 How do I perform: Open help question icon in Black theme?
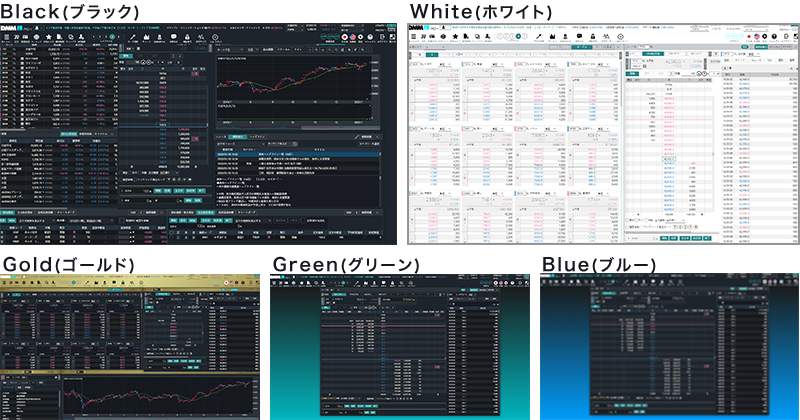[x=369, y=37]
